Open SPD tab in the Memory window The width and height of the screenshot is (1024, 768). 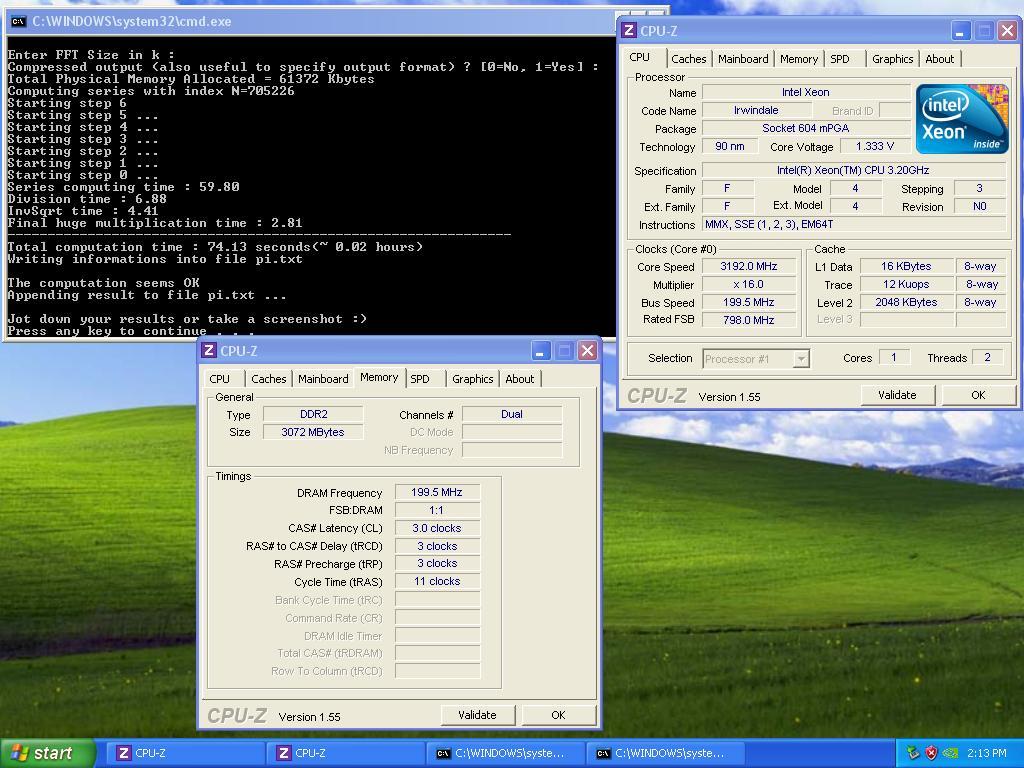420,379
